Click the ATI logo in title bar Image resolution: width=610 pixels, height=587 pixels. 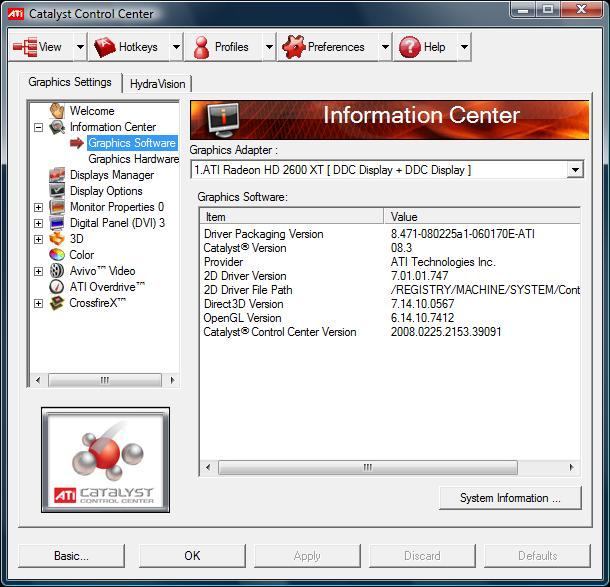16,14
